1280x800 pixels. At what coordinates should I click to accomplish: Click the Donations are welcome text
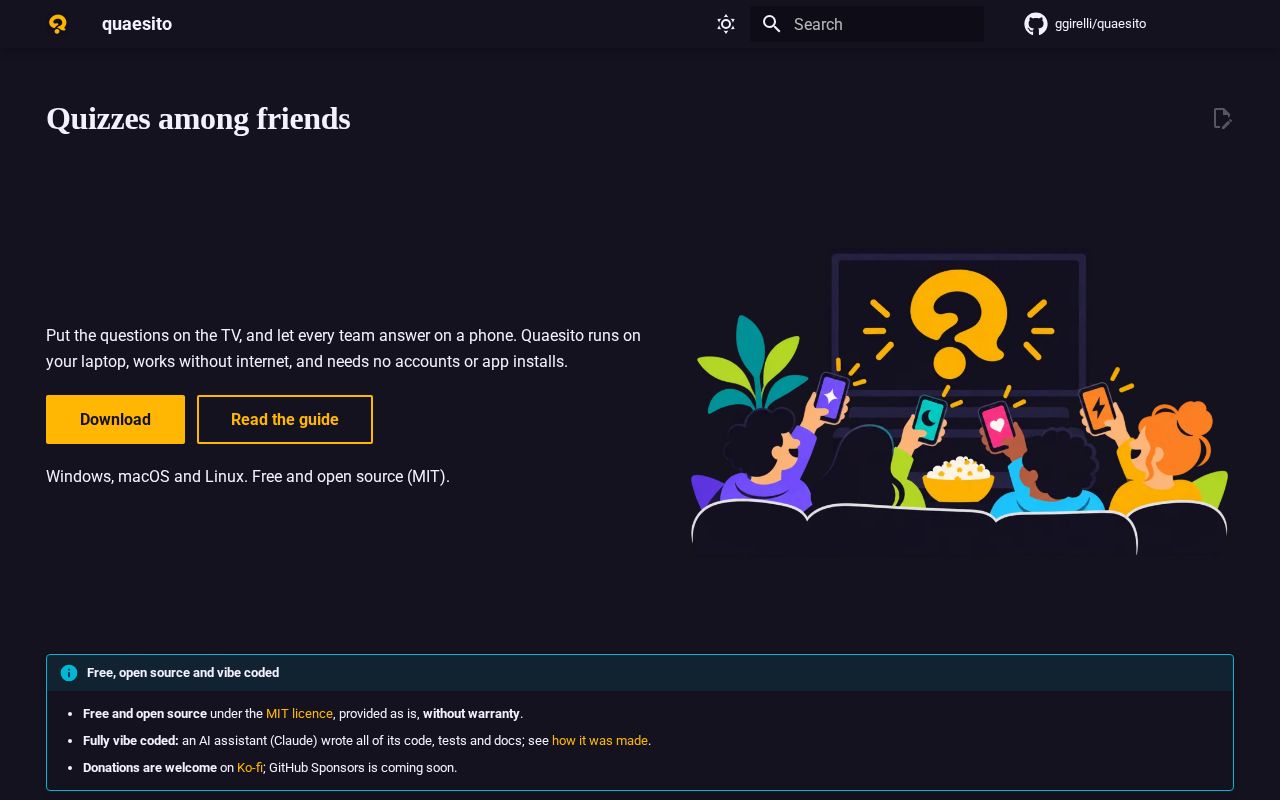pos(150,768)
